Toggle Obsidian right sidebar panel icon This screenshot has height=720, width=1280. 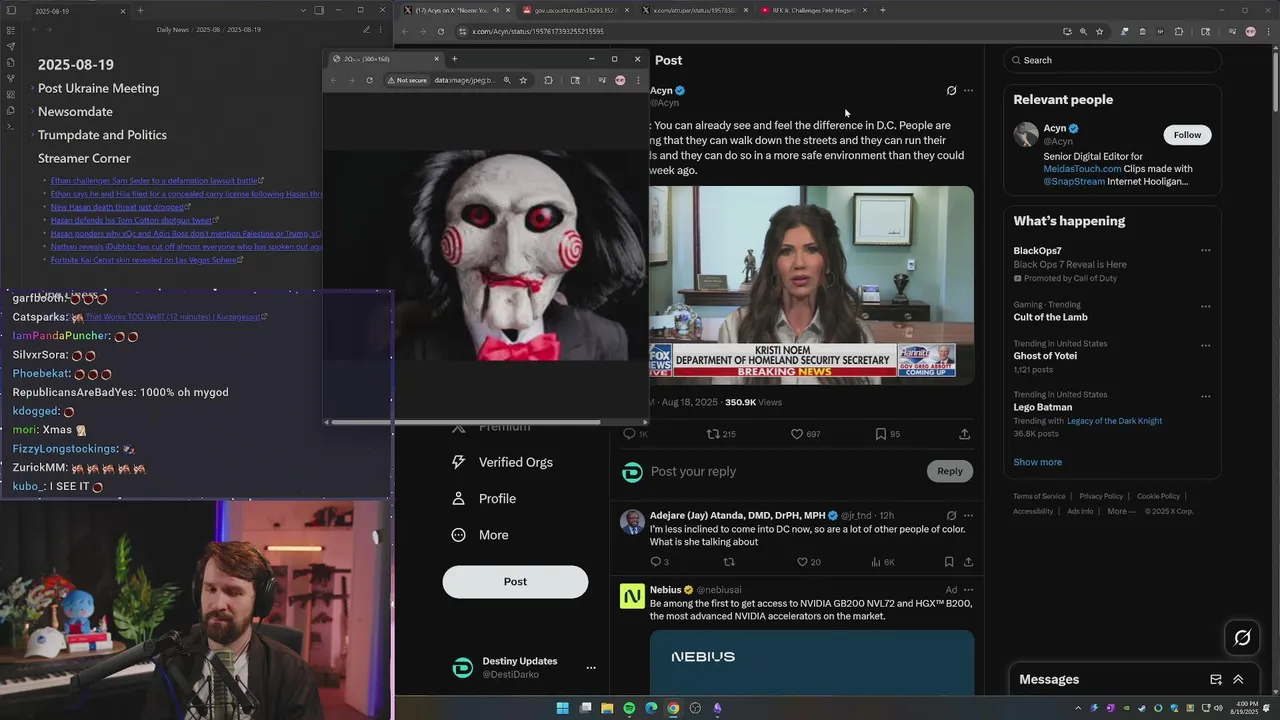tap(319, 10)
